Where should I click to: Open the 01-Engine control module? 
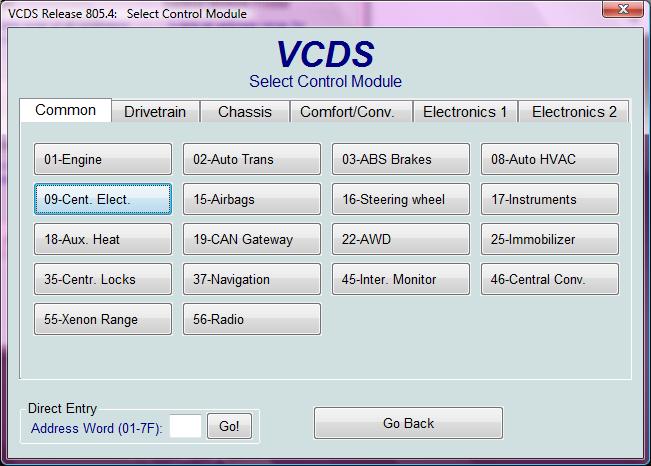click(103, 159)
